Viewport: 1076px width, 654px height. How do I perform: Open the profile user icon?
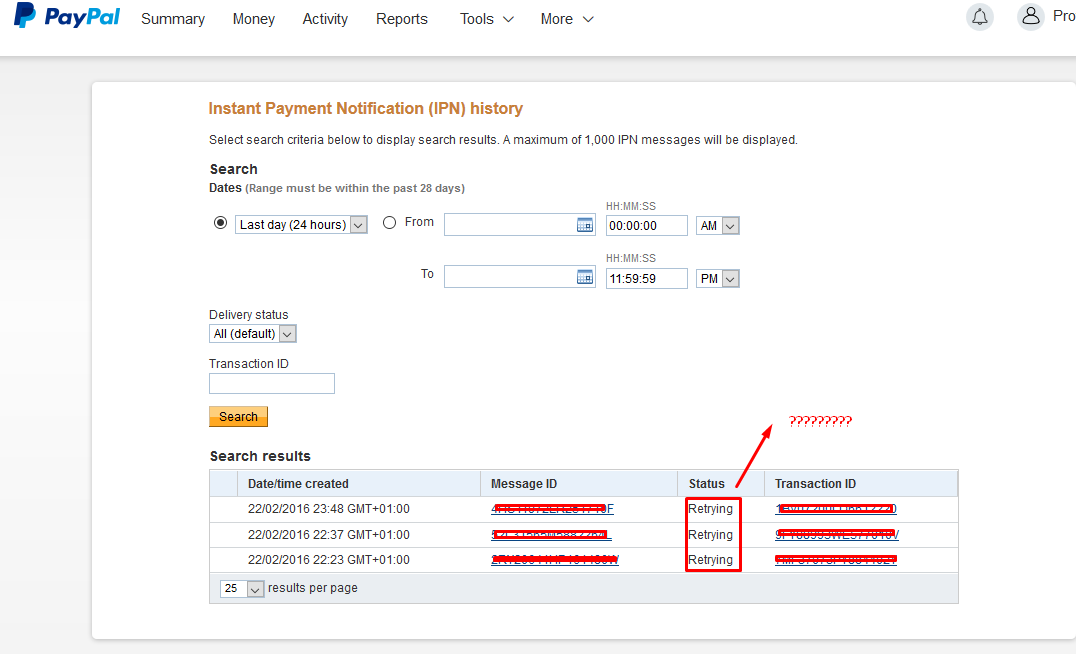[1031, 16]
